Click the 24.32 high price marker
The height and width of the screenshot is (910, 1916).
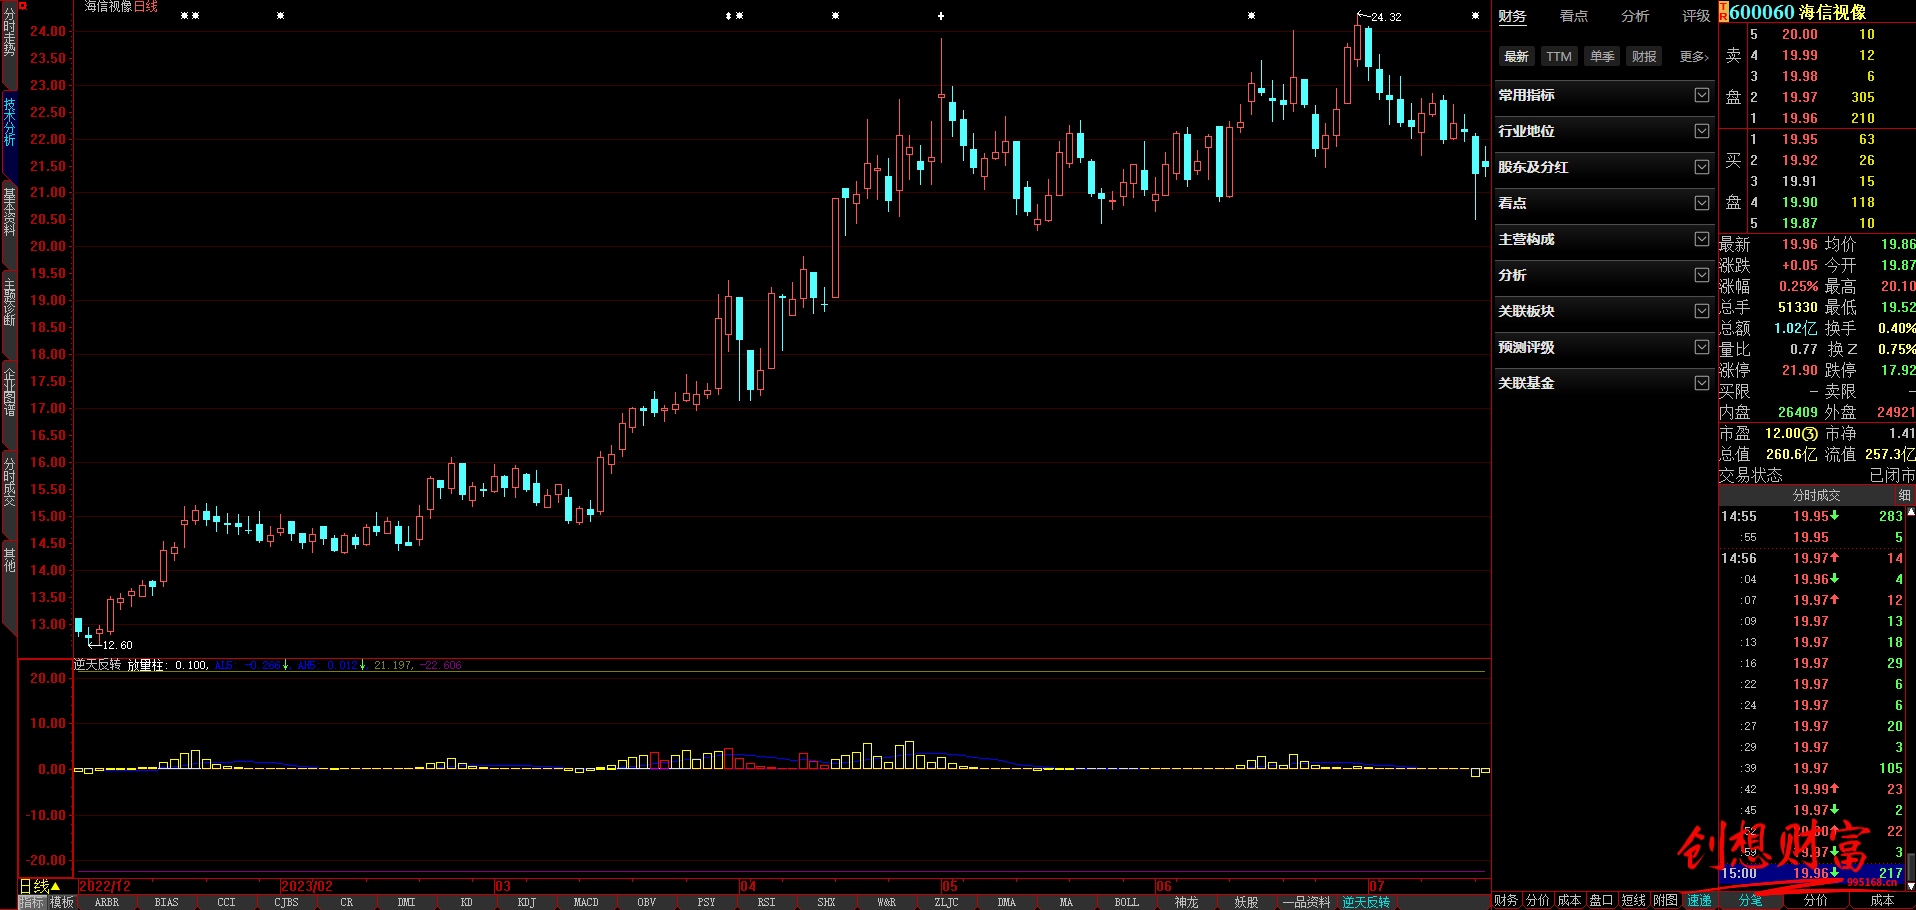pyautogui.click(x=1386, y=17)
